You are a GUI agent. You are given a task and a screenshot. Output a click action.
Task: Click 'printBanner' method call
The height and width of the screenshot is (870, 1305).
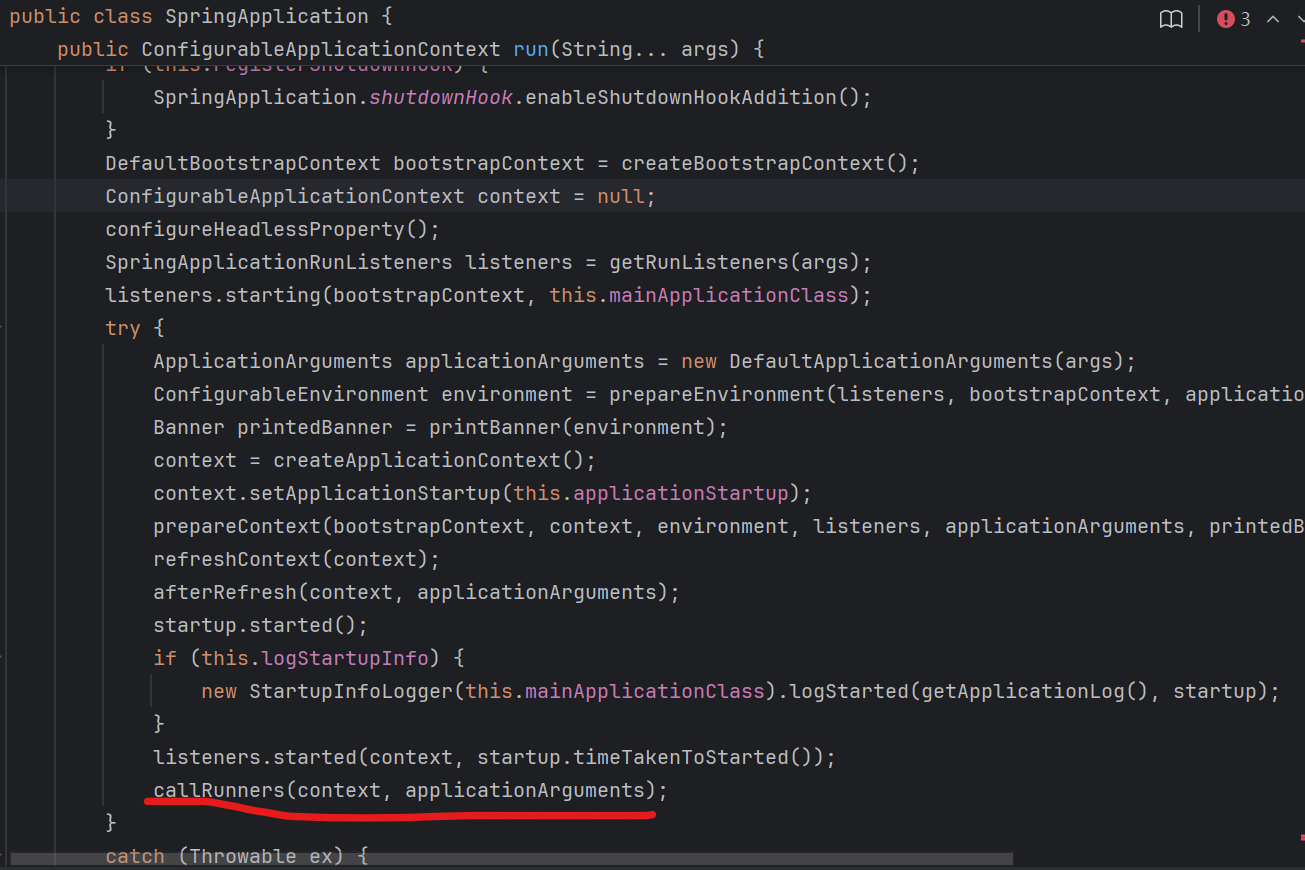495,427
